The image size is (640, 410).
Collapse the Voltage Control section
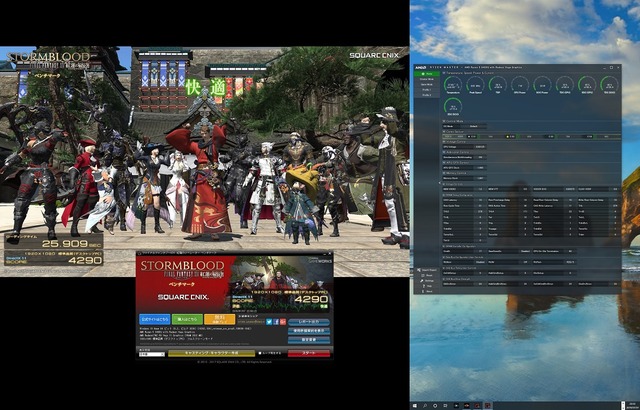click(x=444, y=142)
